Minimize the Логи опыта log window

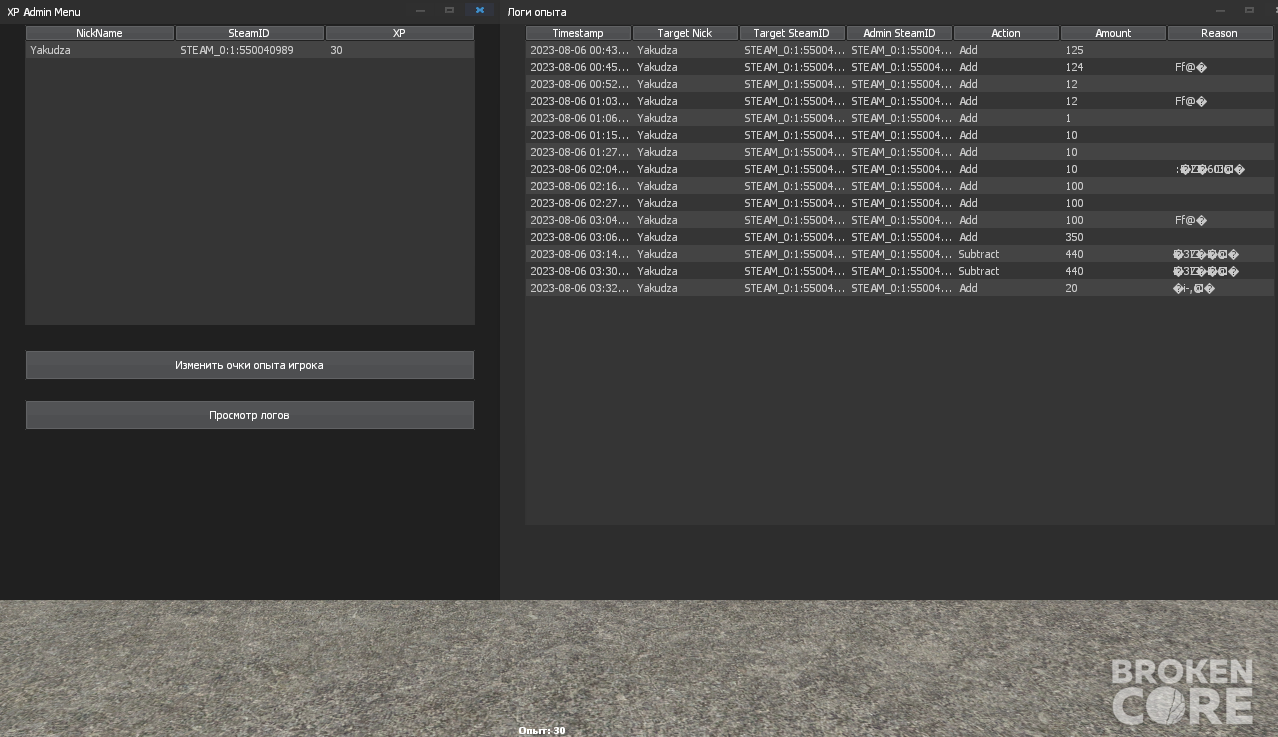pyautogui.click(x=1220, y=10)
